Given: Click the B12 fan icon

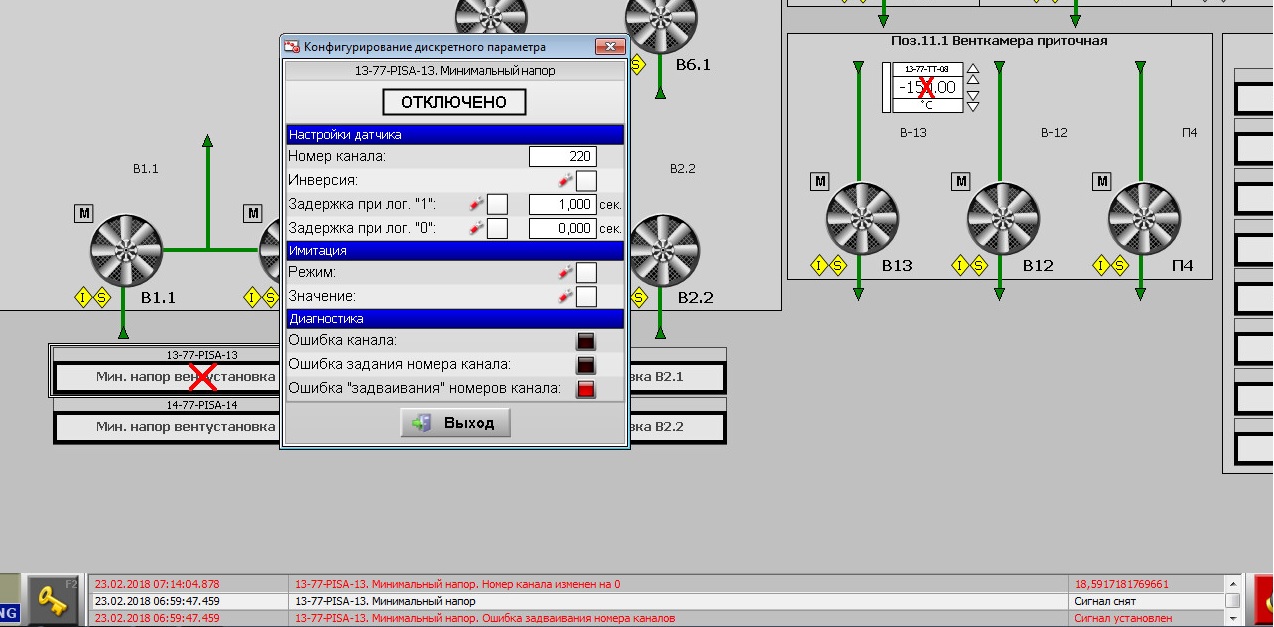Looking at the screenshot, I should tap(1002, 219).
